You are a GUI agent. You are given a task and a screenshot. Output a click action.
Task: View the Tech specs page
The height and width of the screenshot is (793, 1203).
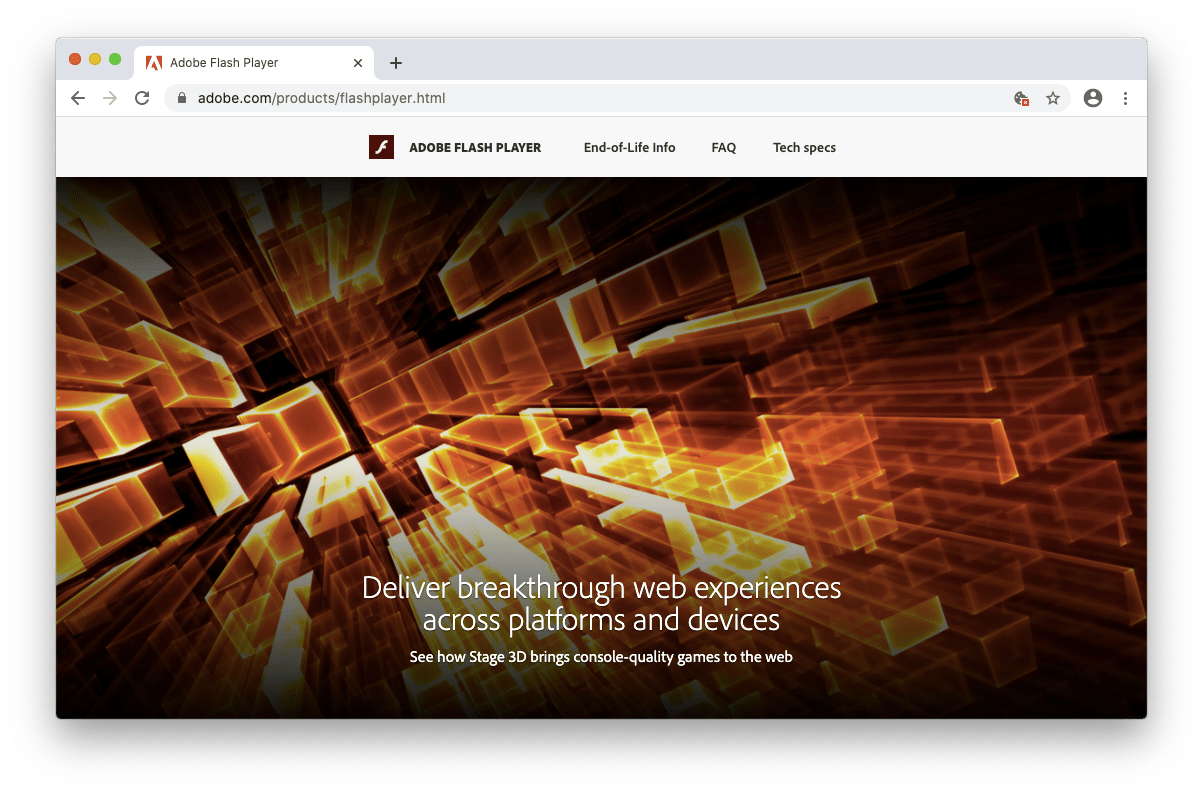(x=804, y=147)
